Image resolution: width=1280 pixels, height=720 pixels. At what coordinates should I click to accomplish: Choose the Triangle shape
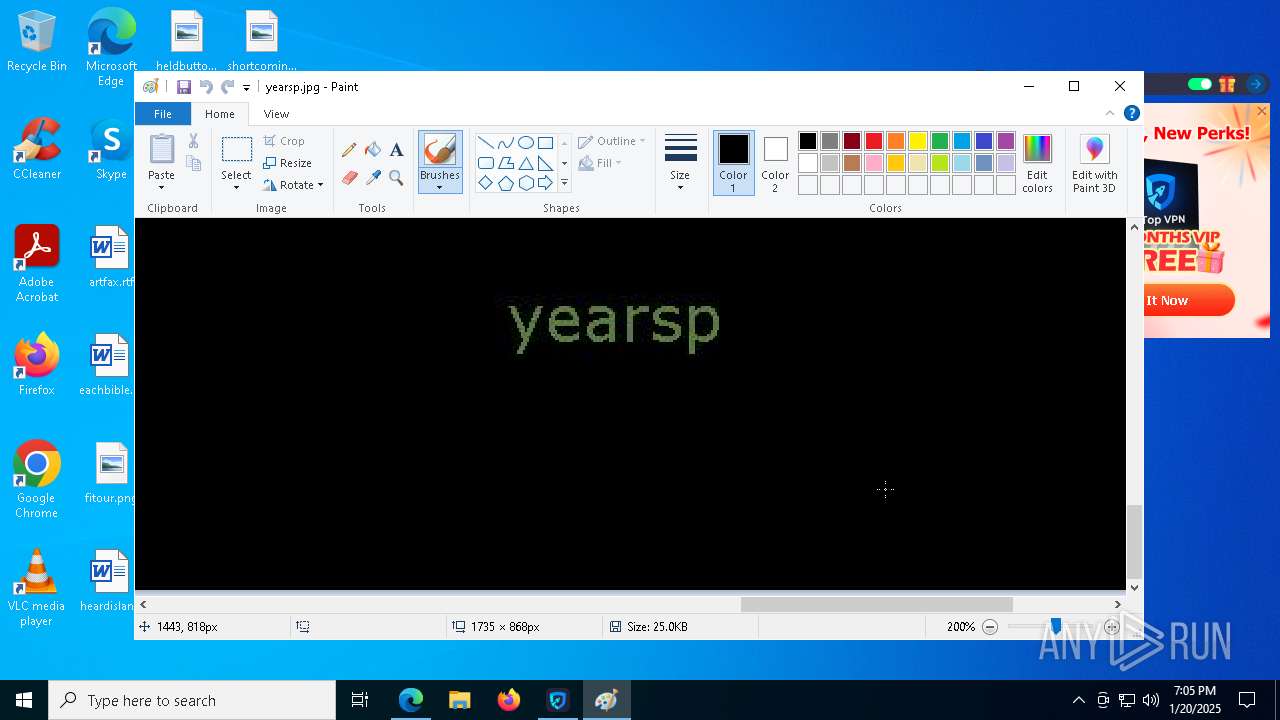pos(525,163)
